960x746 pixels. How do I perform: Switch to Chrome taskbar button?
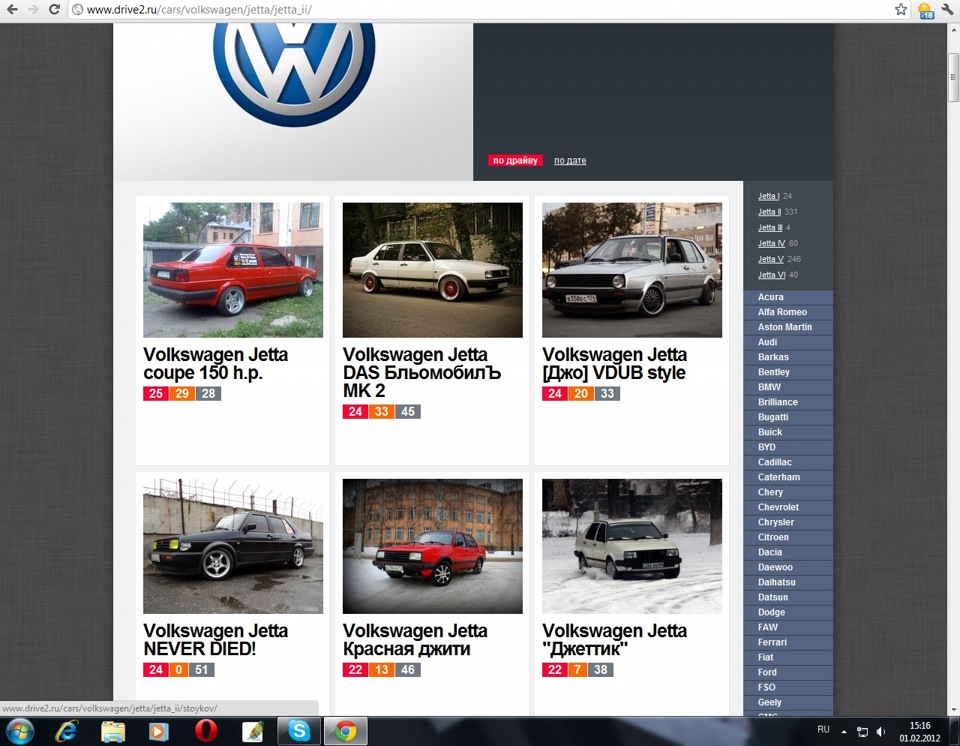[x=345, y=731]
